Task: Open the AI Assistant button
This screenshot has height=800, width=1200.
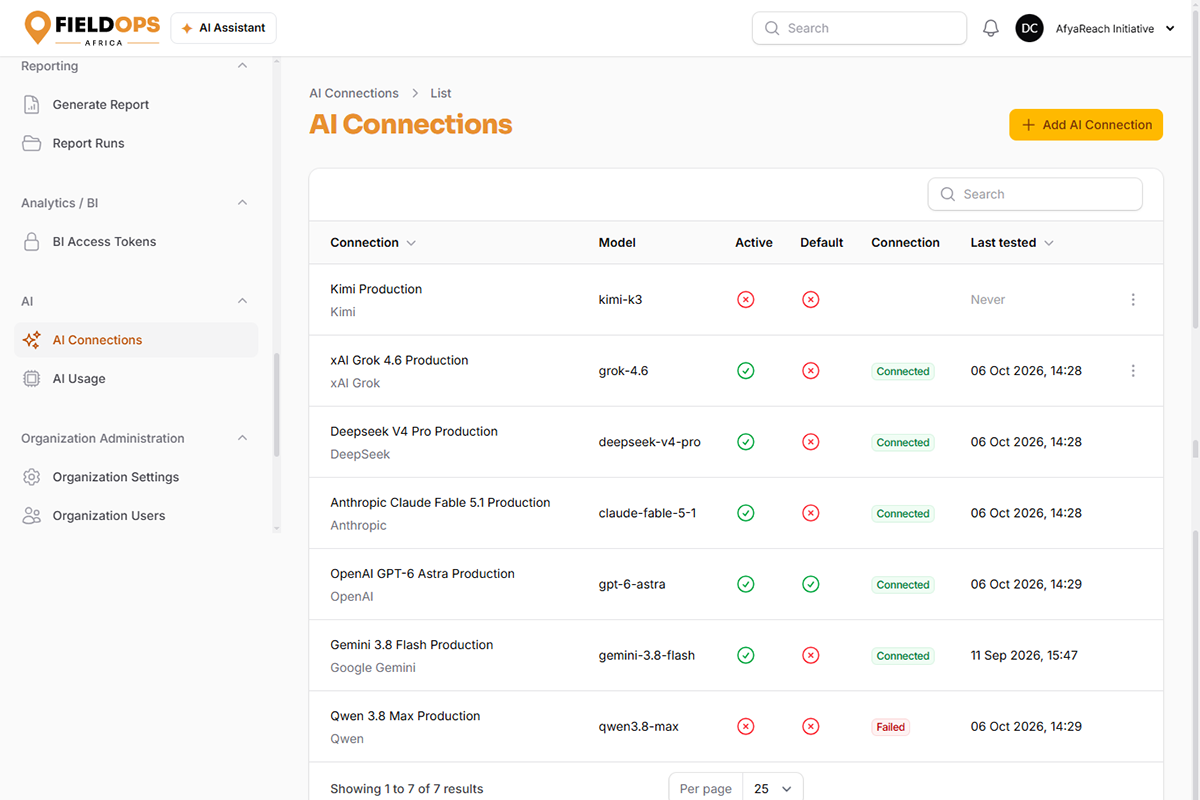Action: 223,28
